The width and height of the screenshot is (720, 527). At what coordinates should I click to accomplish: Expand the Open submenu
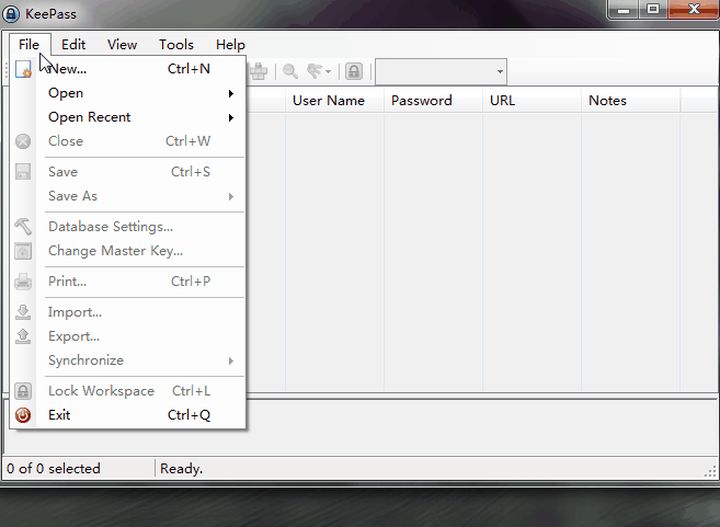click(x=140, y=93)
